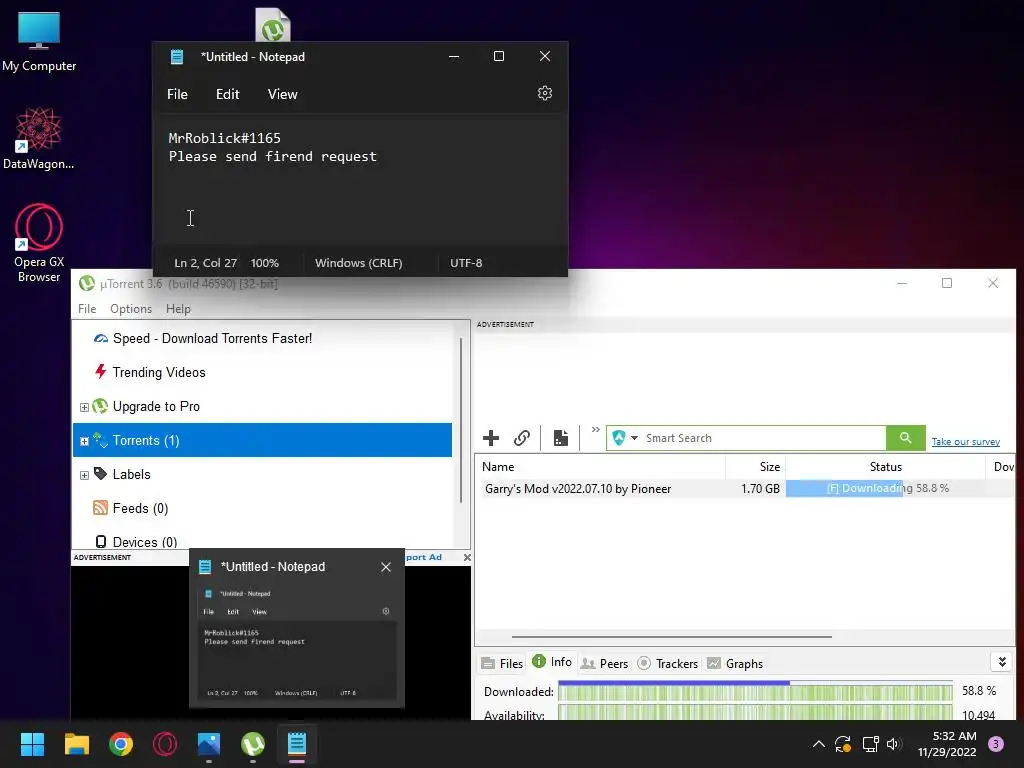Sort torrents by Size column header
The width and height of the screenshot is (1024, 768).
click(x=756, y=467)
